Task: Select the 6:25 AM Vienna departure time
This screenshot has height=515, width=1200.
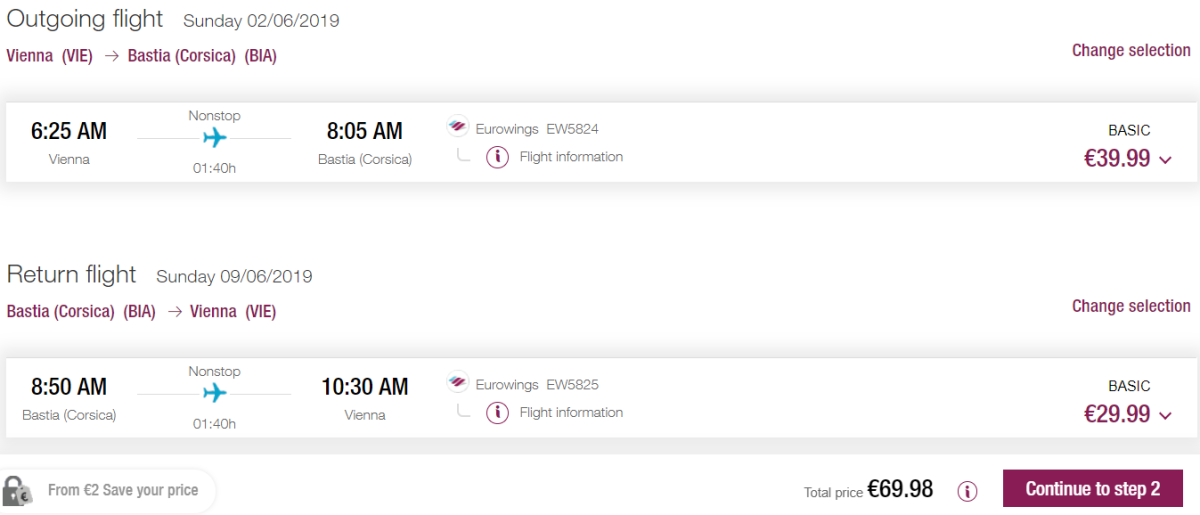Action: [69, 131]
